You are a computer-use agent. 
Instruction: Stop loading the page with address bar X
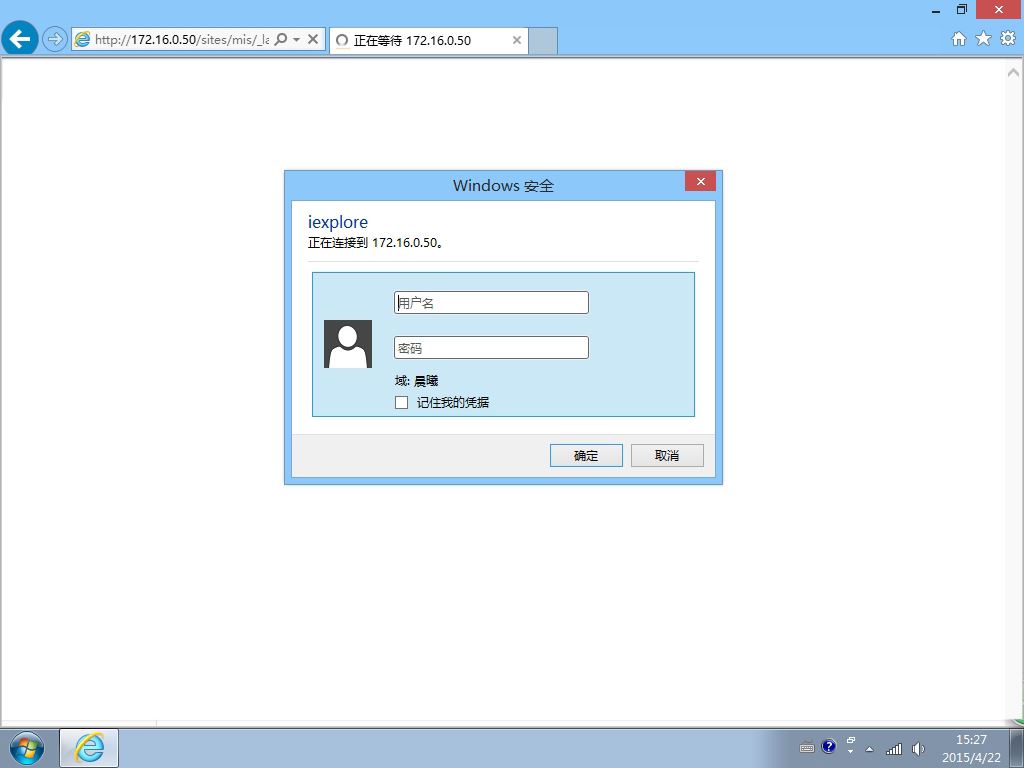pyautogui.click(x=313, y=39)
